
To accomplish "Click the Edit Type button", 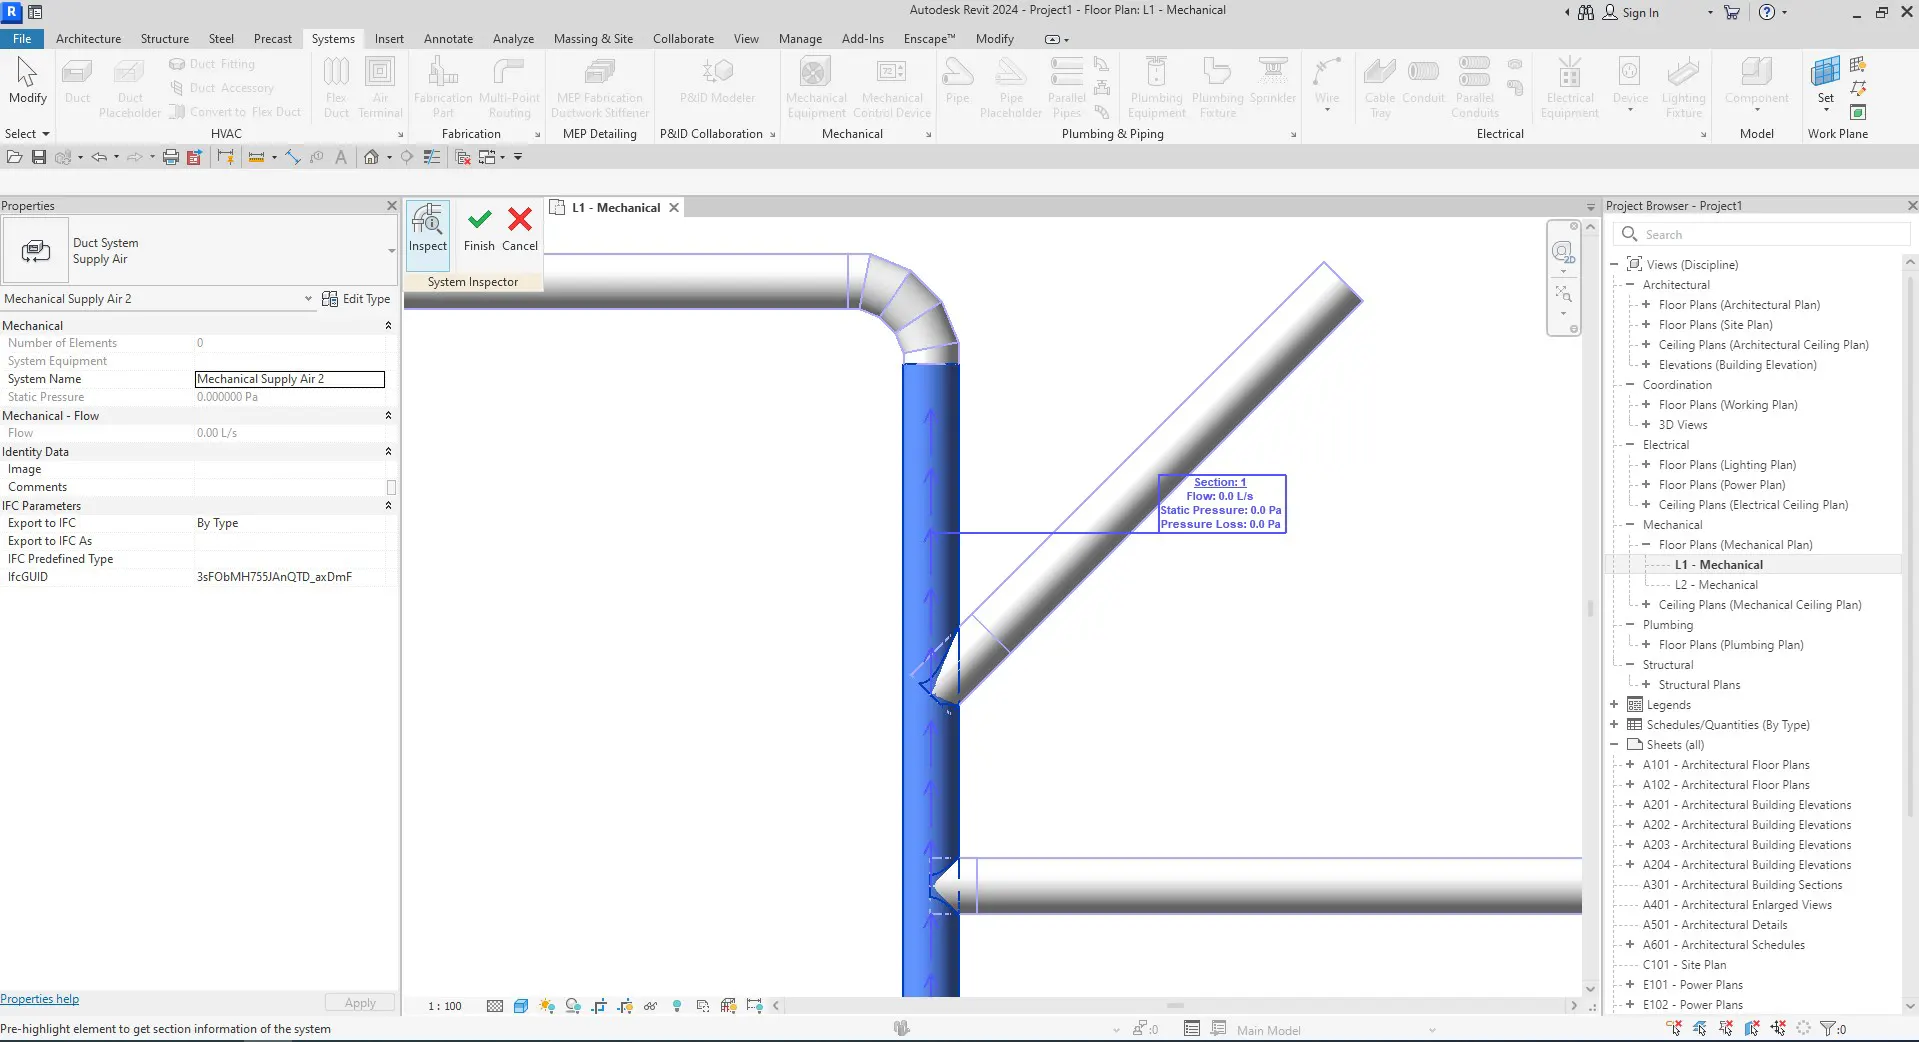I will point(356,299).
